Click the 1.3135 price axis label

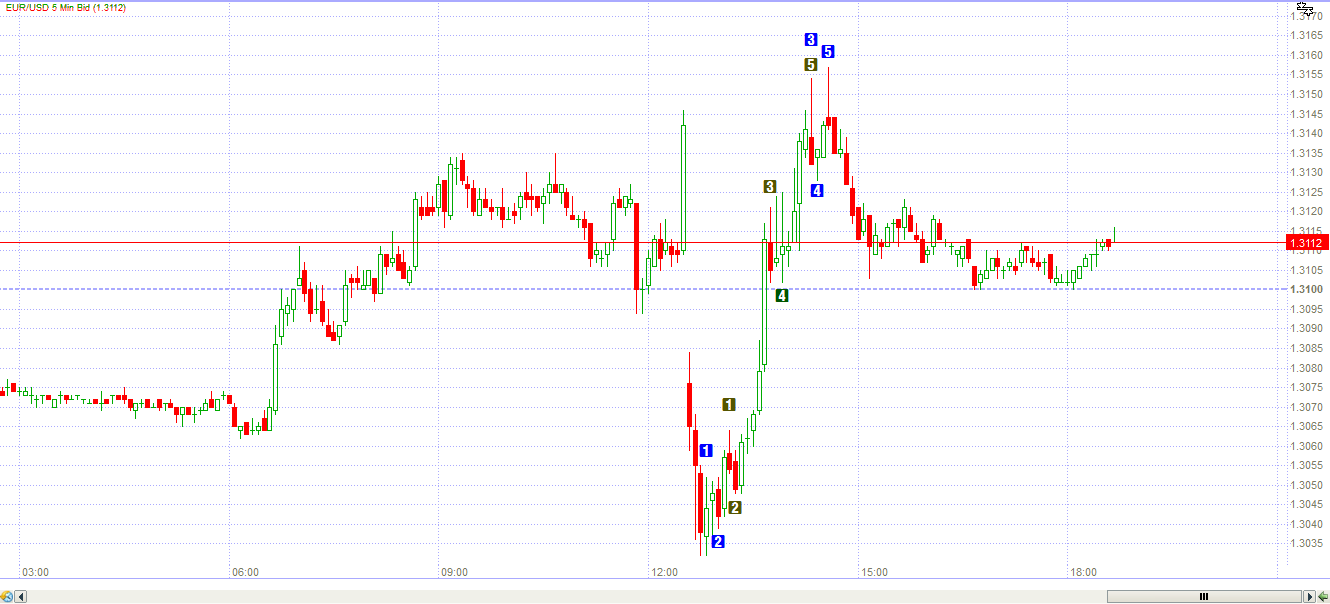click(x=1307, y=153)
